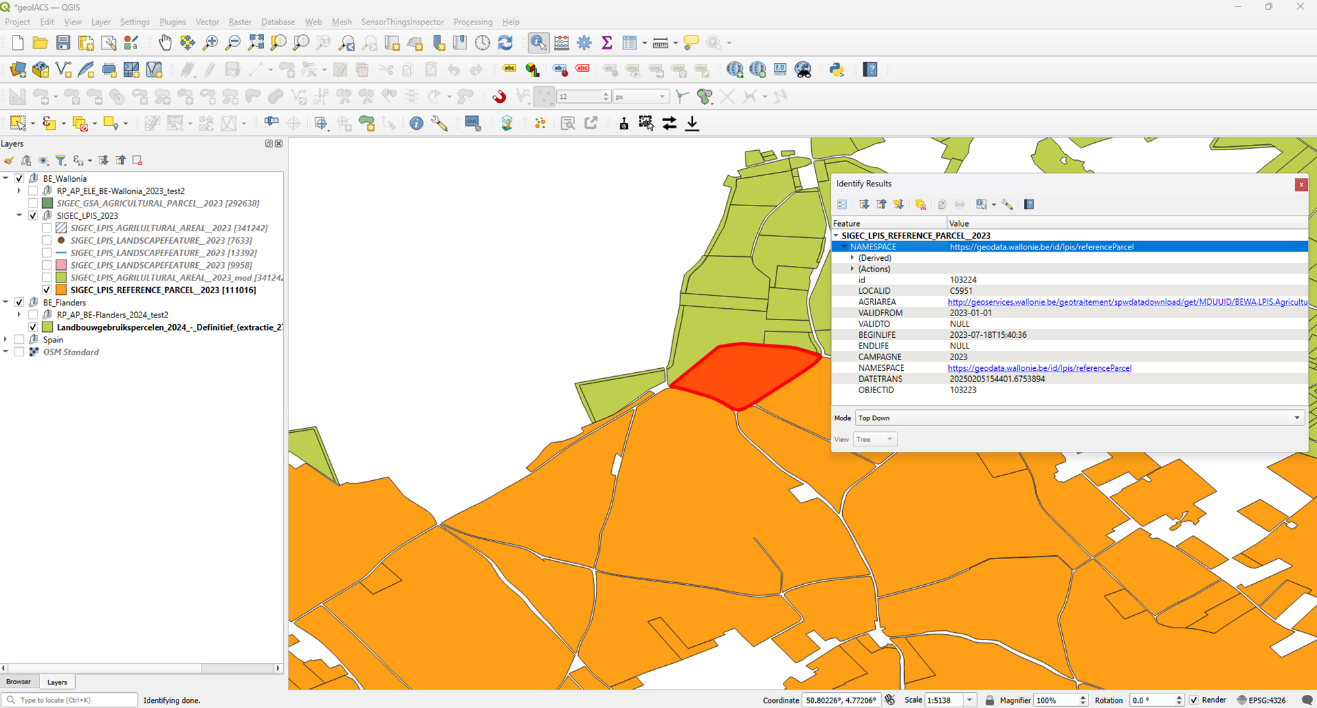Click the orange swatch of SIGEC_LPIS_REFERENCE_PARCEL layer
Screen dimensions: 1317x708
61,290
